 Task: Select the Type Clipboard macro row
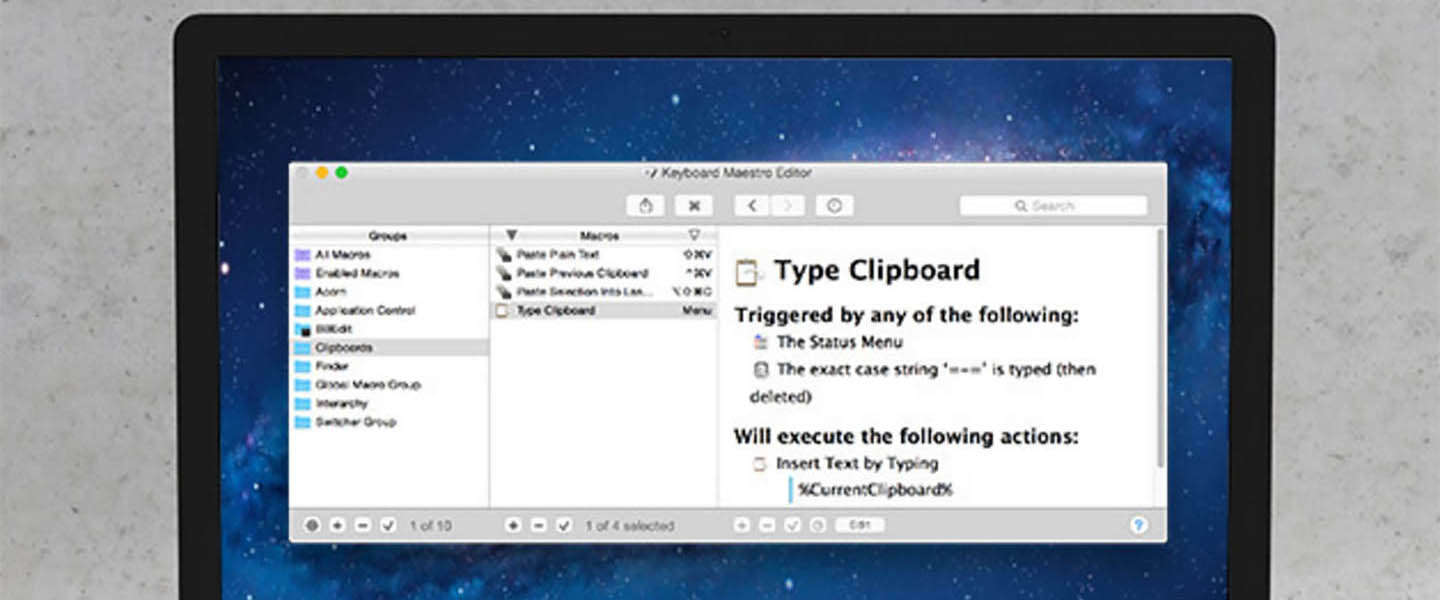[x=604, y=310]
